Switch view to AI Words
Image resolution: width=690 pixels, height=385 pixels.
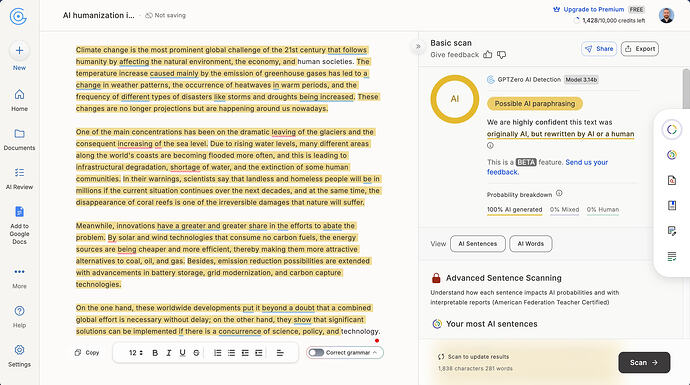click(x=531, y=244)
